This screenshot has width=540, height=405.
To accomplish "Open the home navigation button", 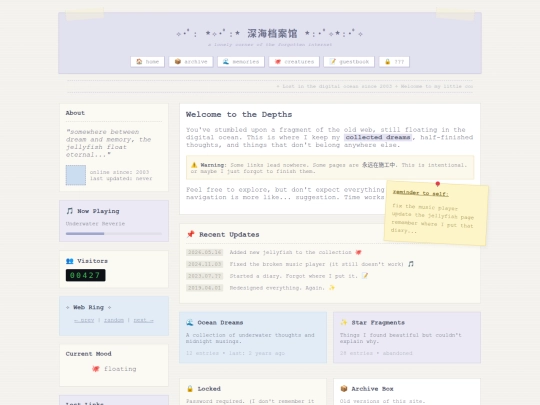I will (147, 62).
